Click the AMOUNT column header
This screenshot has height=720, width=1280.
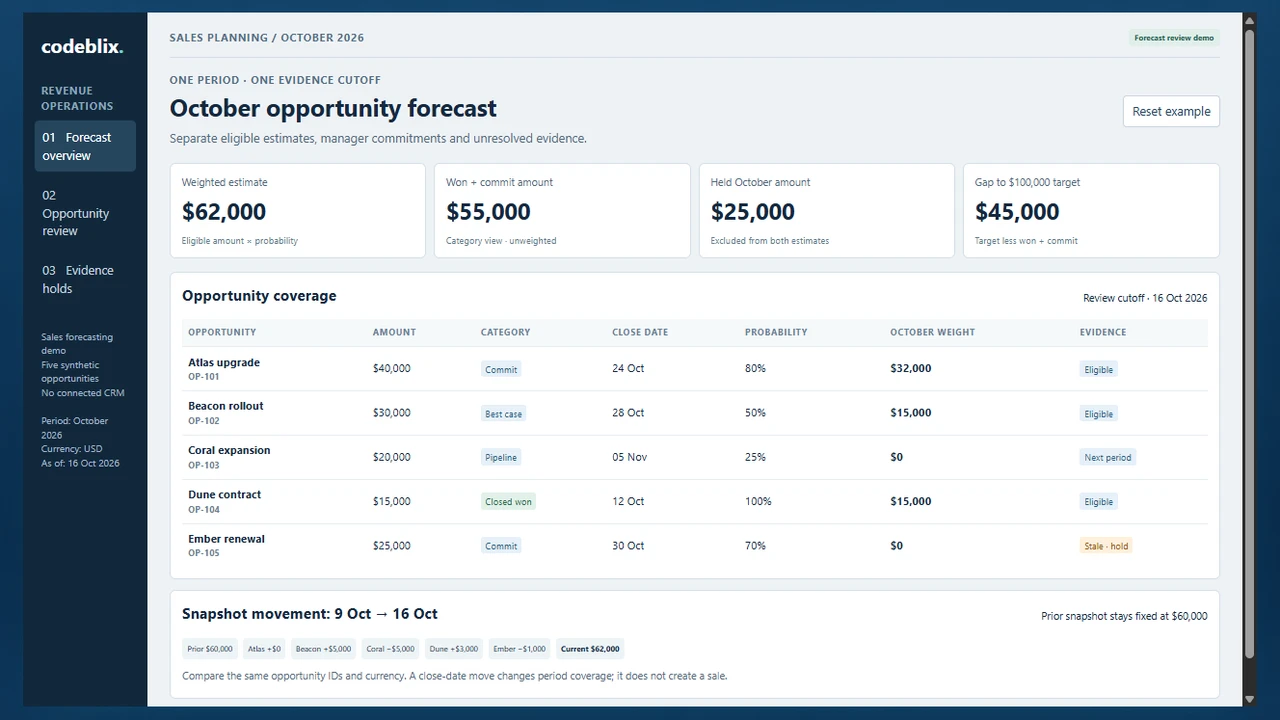(394, 332)
